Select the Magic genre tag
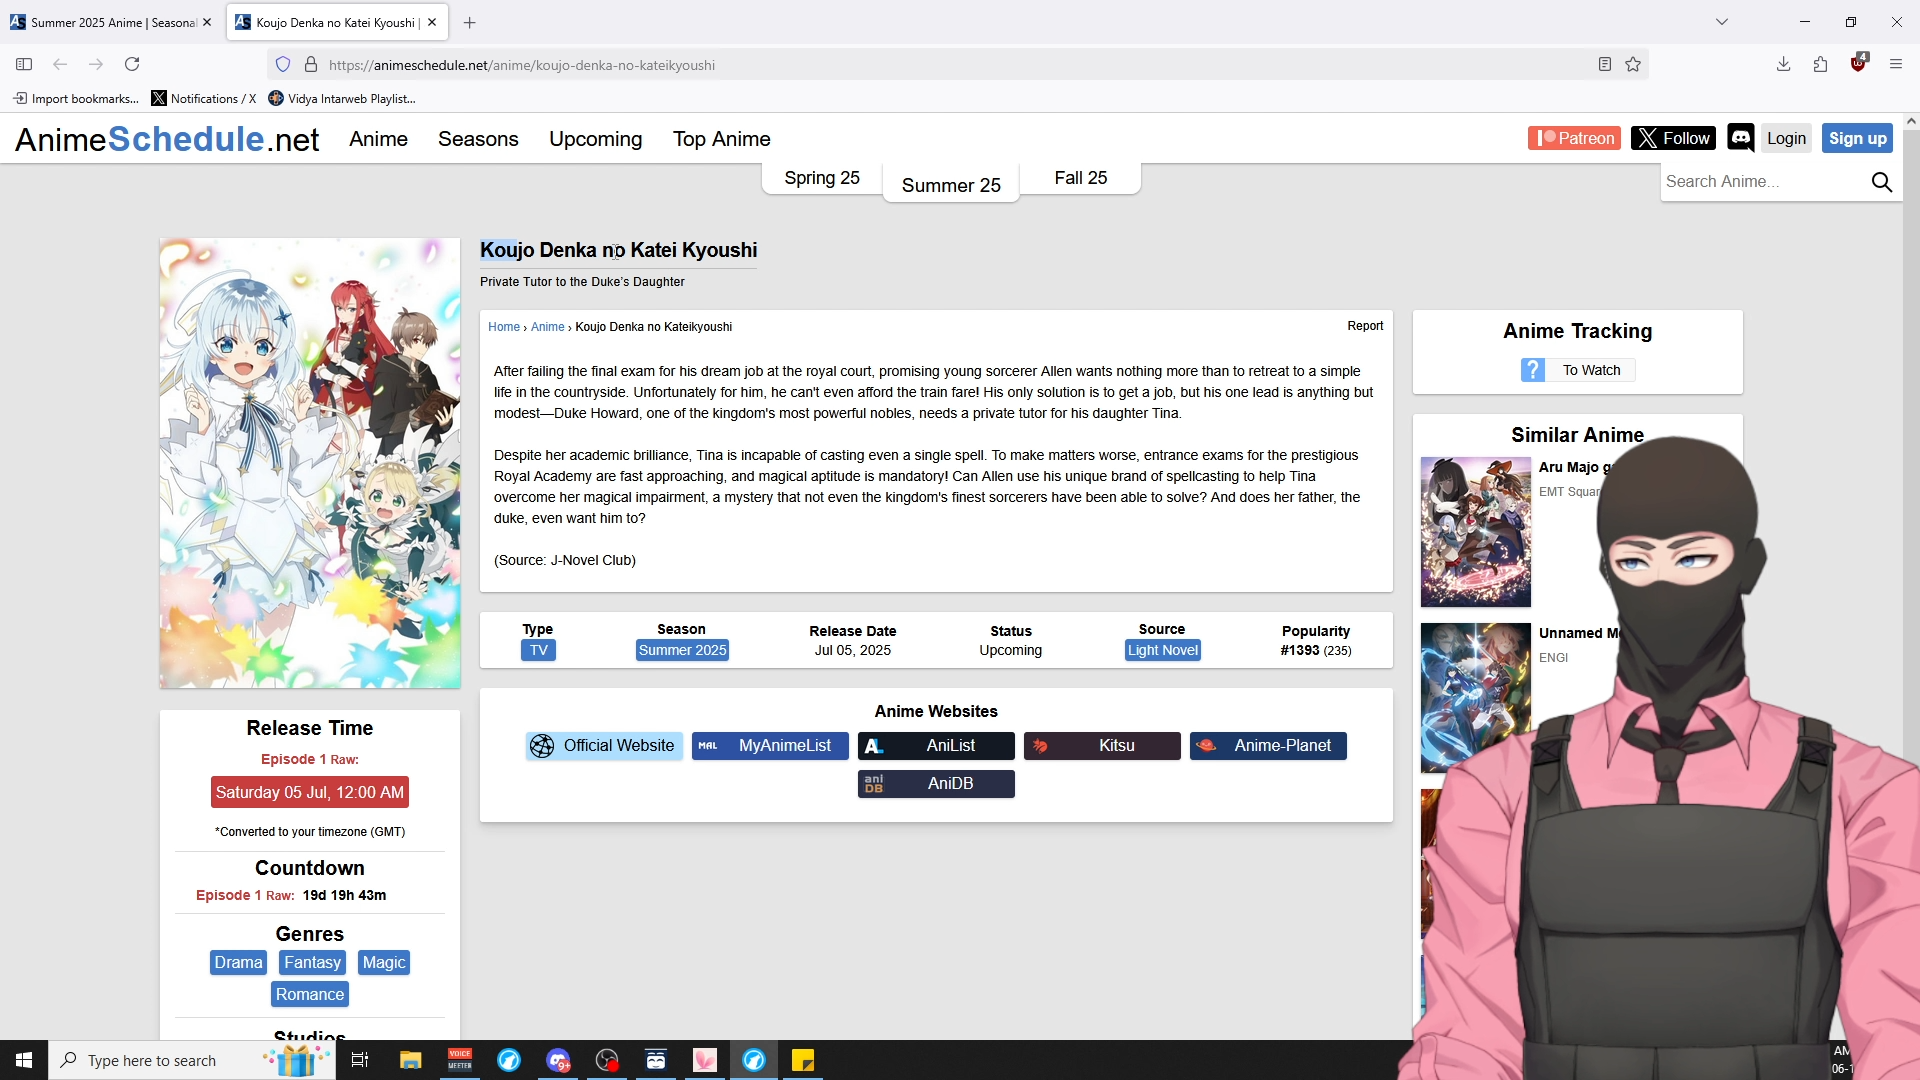 pyautogui.click(x=384, y=963)
